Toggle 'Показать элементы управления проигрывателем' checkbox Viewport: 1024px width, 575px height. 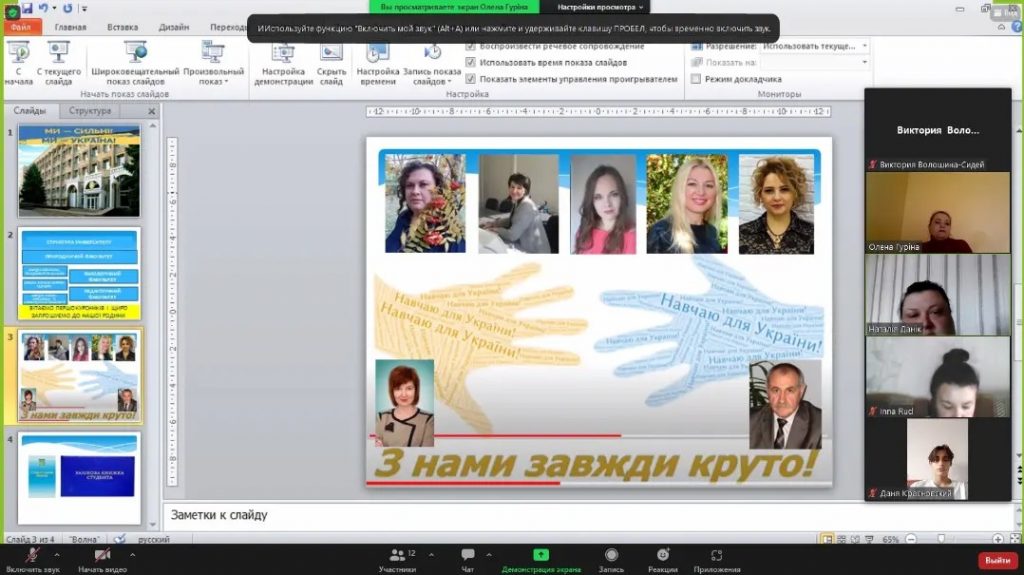[471, 78]
